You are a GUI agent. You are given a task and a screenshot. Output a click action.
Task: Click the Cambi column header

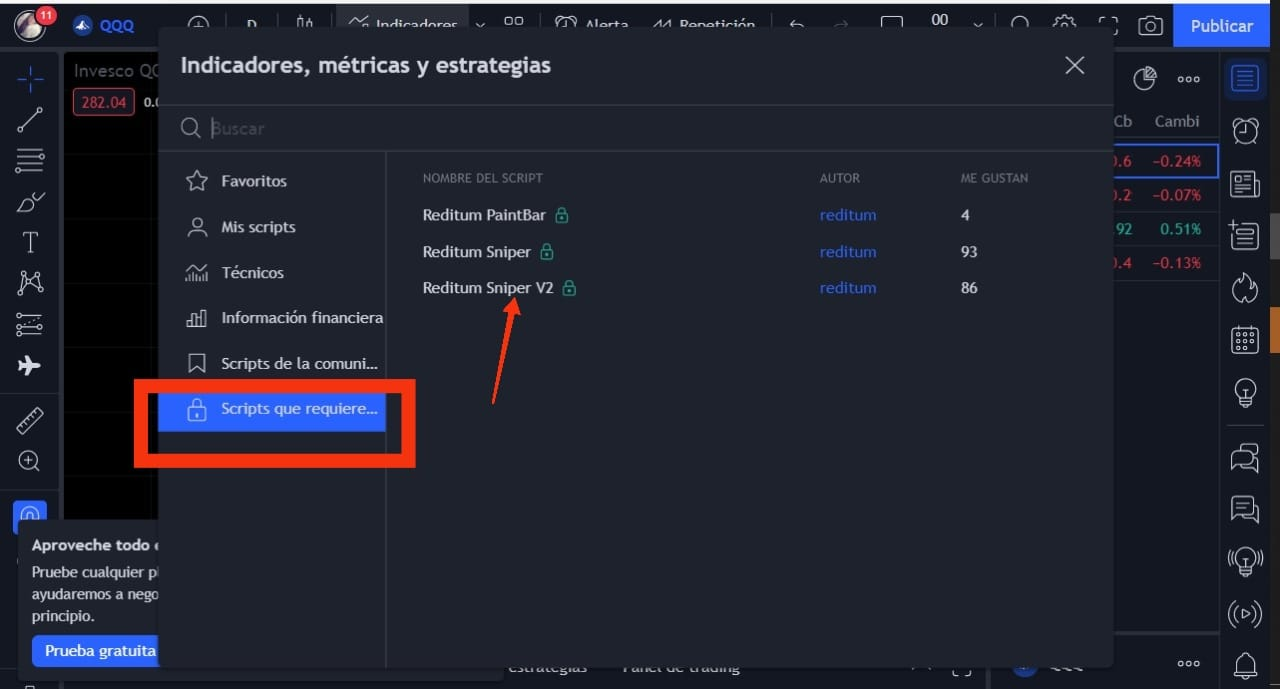tap(1177, 121)
